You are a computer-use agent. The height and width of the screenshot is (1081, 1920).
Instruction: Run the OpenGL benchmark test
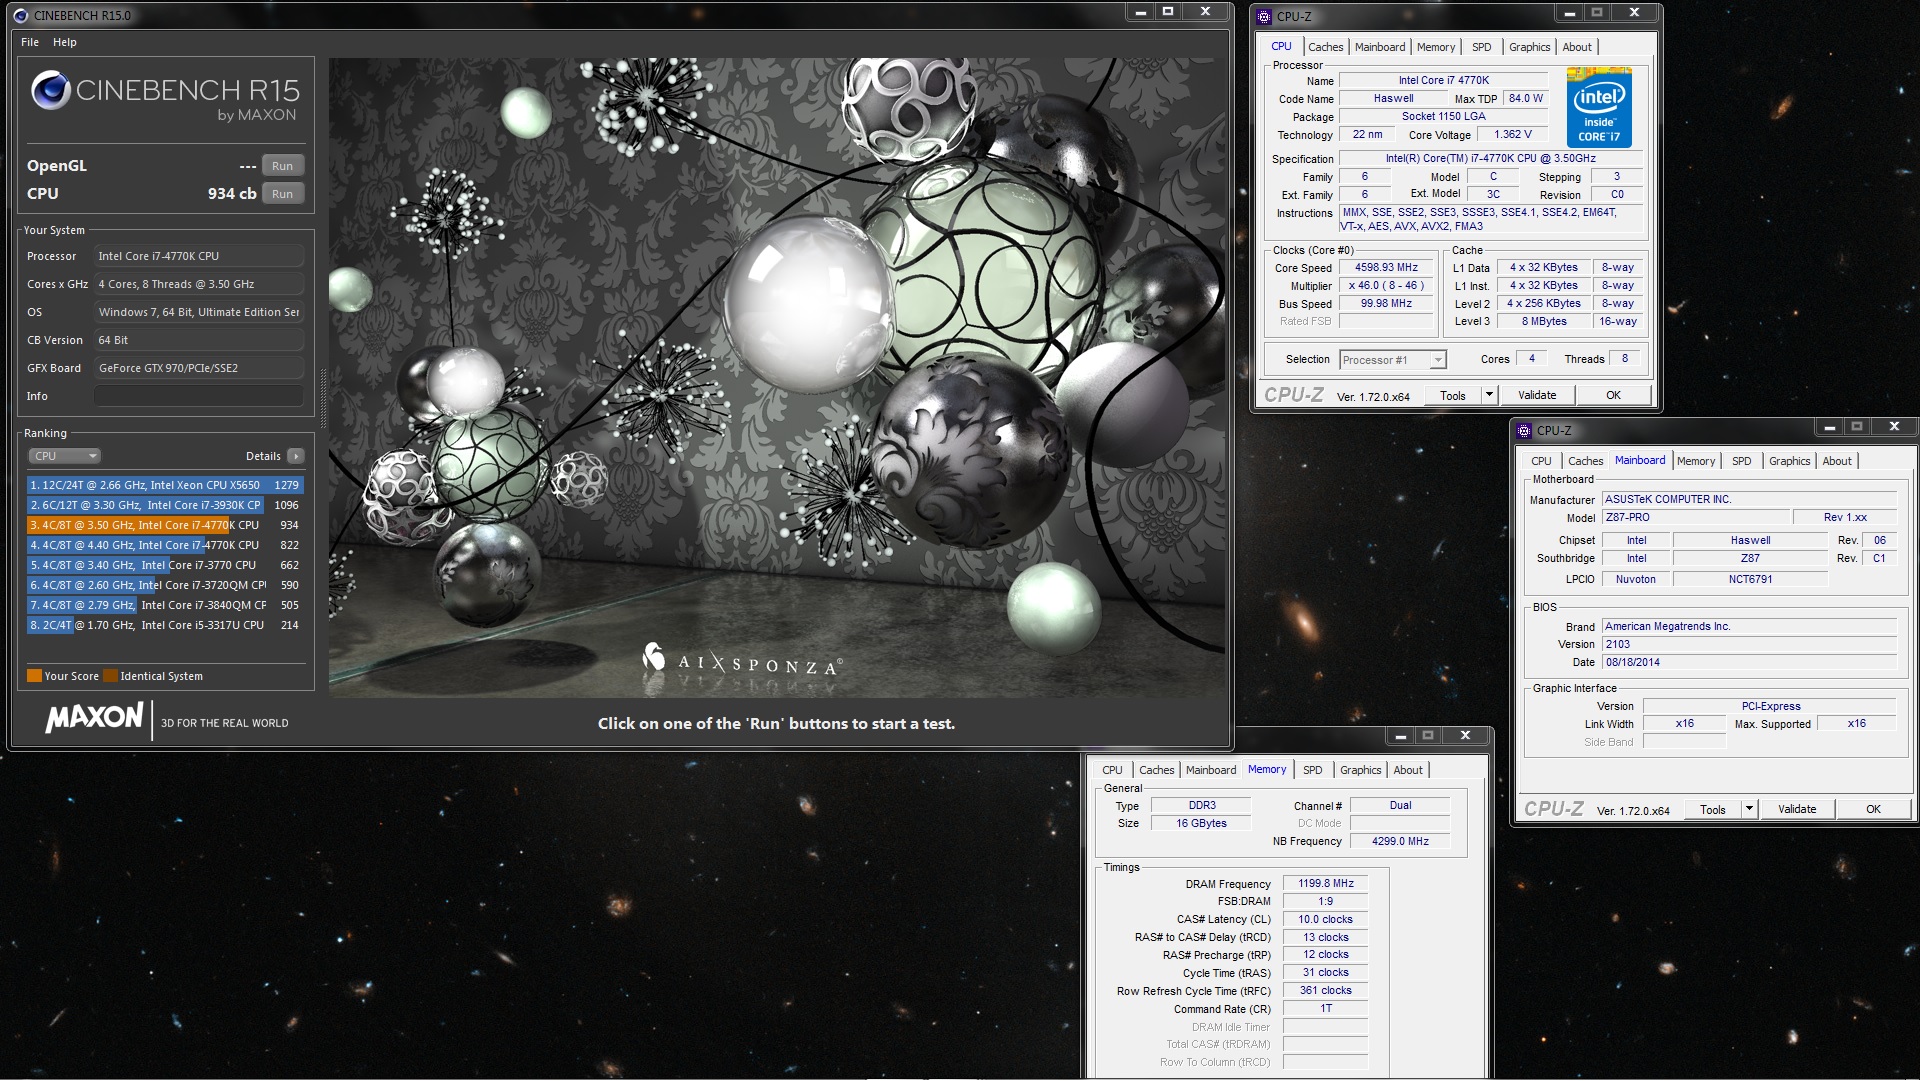[x=283, y=166]
